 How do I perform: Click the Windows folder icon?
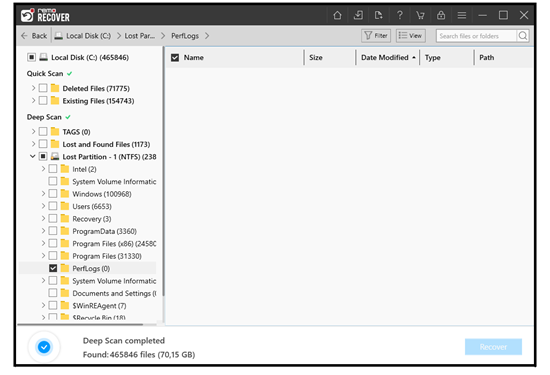tap(65, 194)
